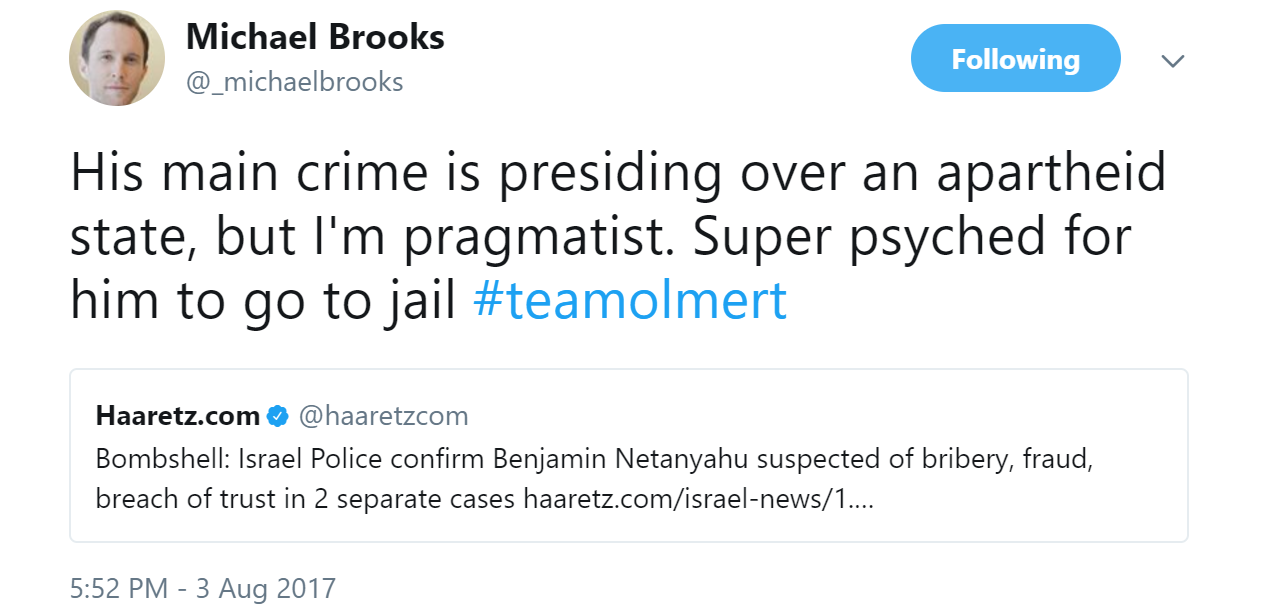Open the haaretz.com/israel-news article link
This screenshot has height=615, width=1261.
click(698, 499)
